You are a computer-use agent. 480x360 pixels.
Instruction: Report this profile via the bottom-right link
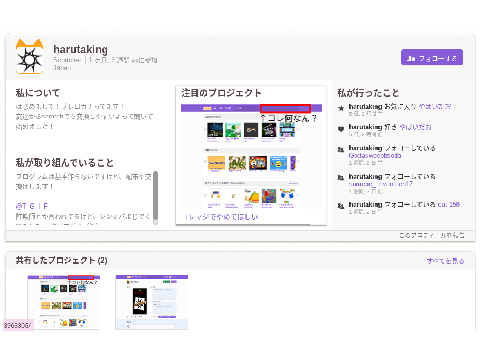(432, 235)
